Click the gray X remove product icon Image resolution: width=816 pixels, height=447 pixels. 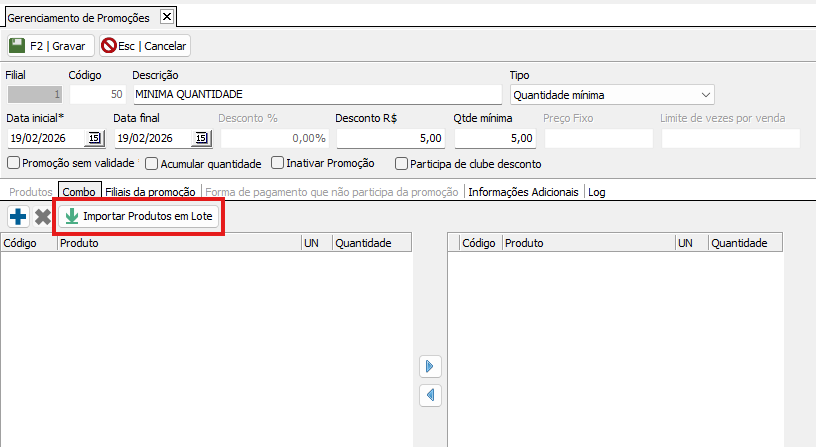pos(43,216)
